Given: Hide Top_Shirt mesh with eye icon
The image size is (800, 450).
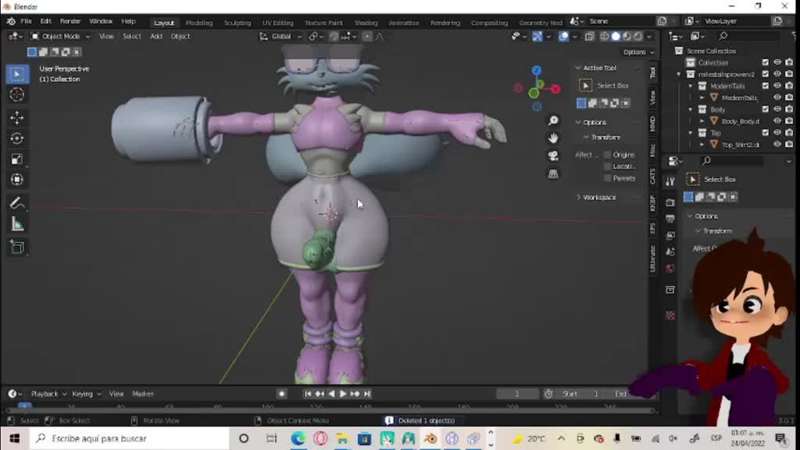Looking at the screenshot, I should point(777,144).
